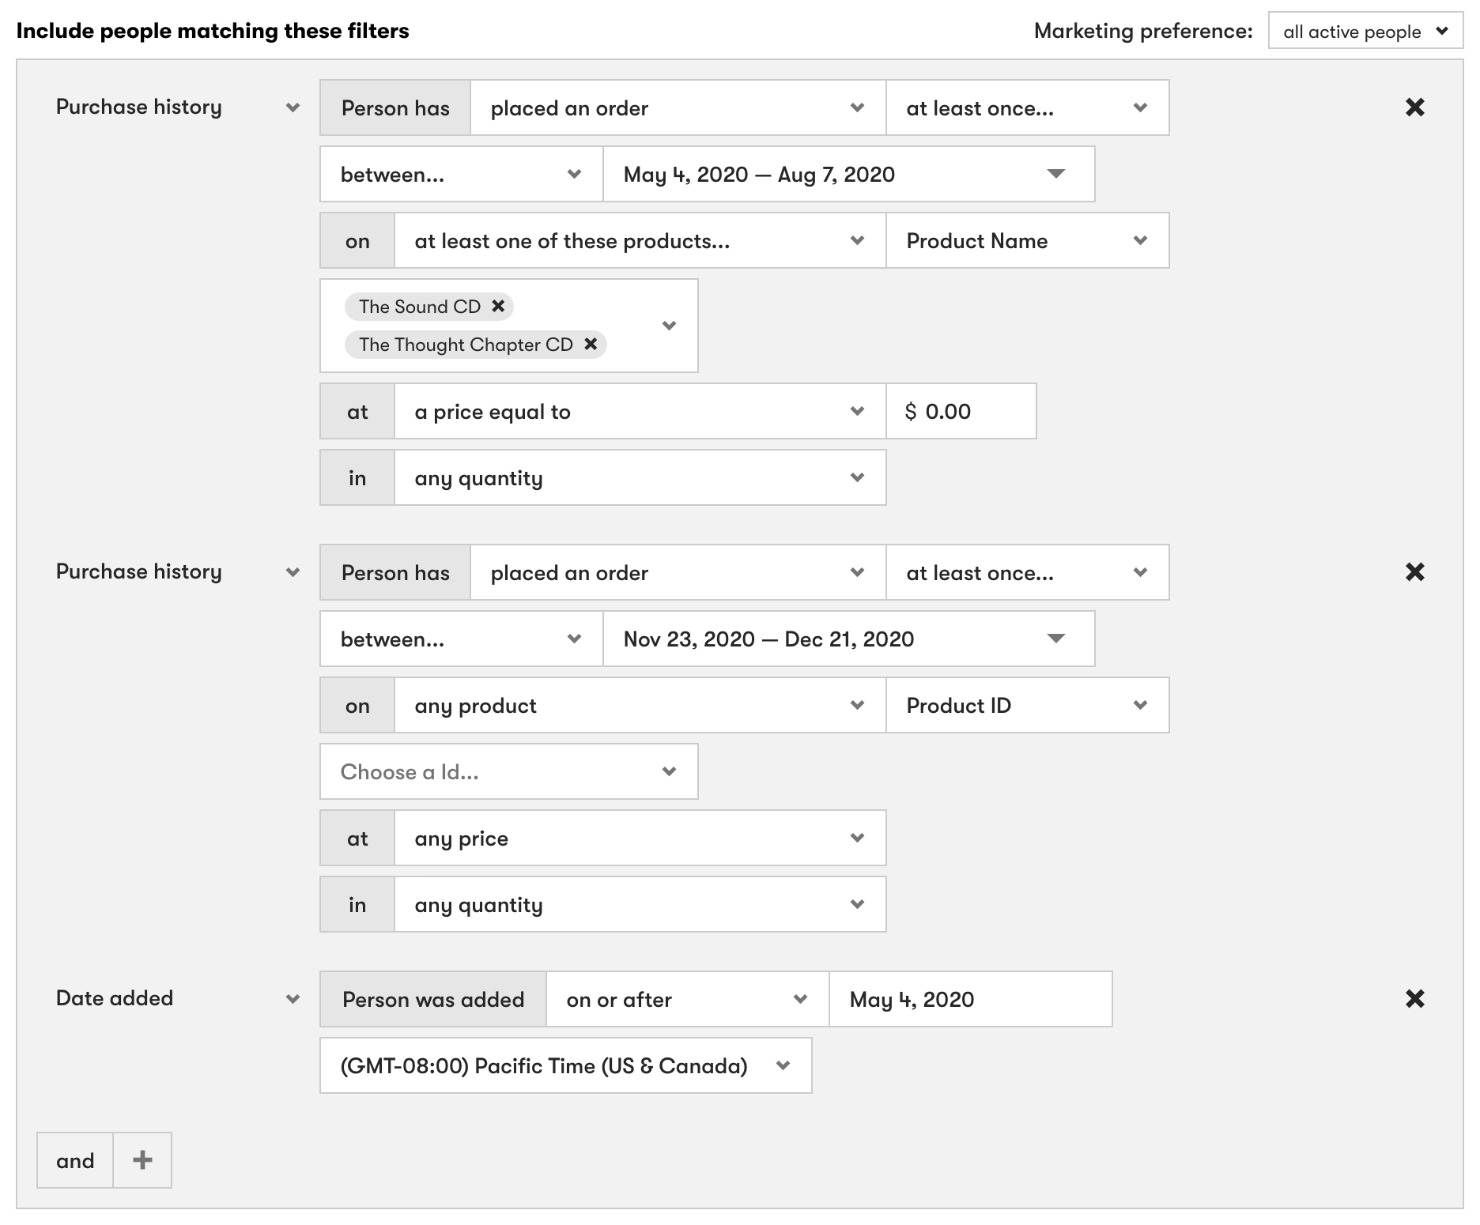Remove the second Purchase history filter
The width and height of the screenshot is (1480, 1225).
click(1414, 572)
